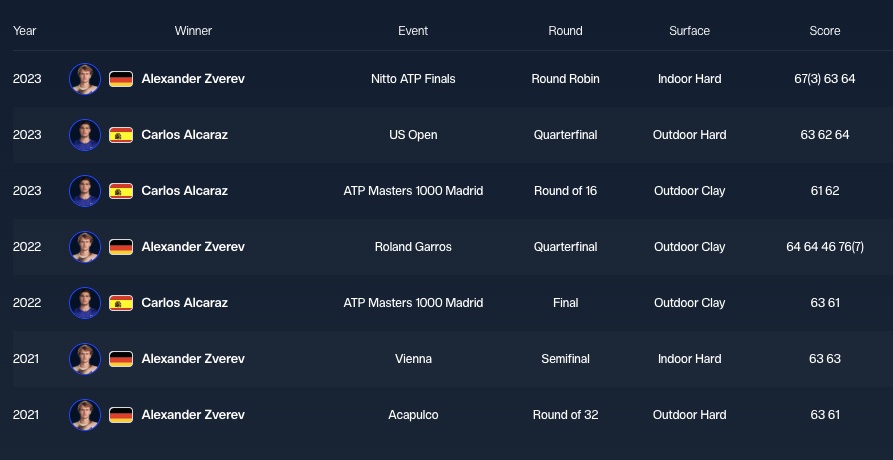Image resolution: width=893 pixels, height=460 pixels.
Task: Open the Roland Garros event
Action: [413, 247]
